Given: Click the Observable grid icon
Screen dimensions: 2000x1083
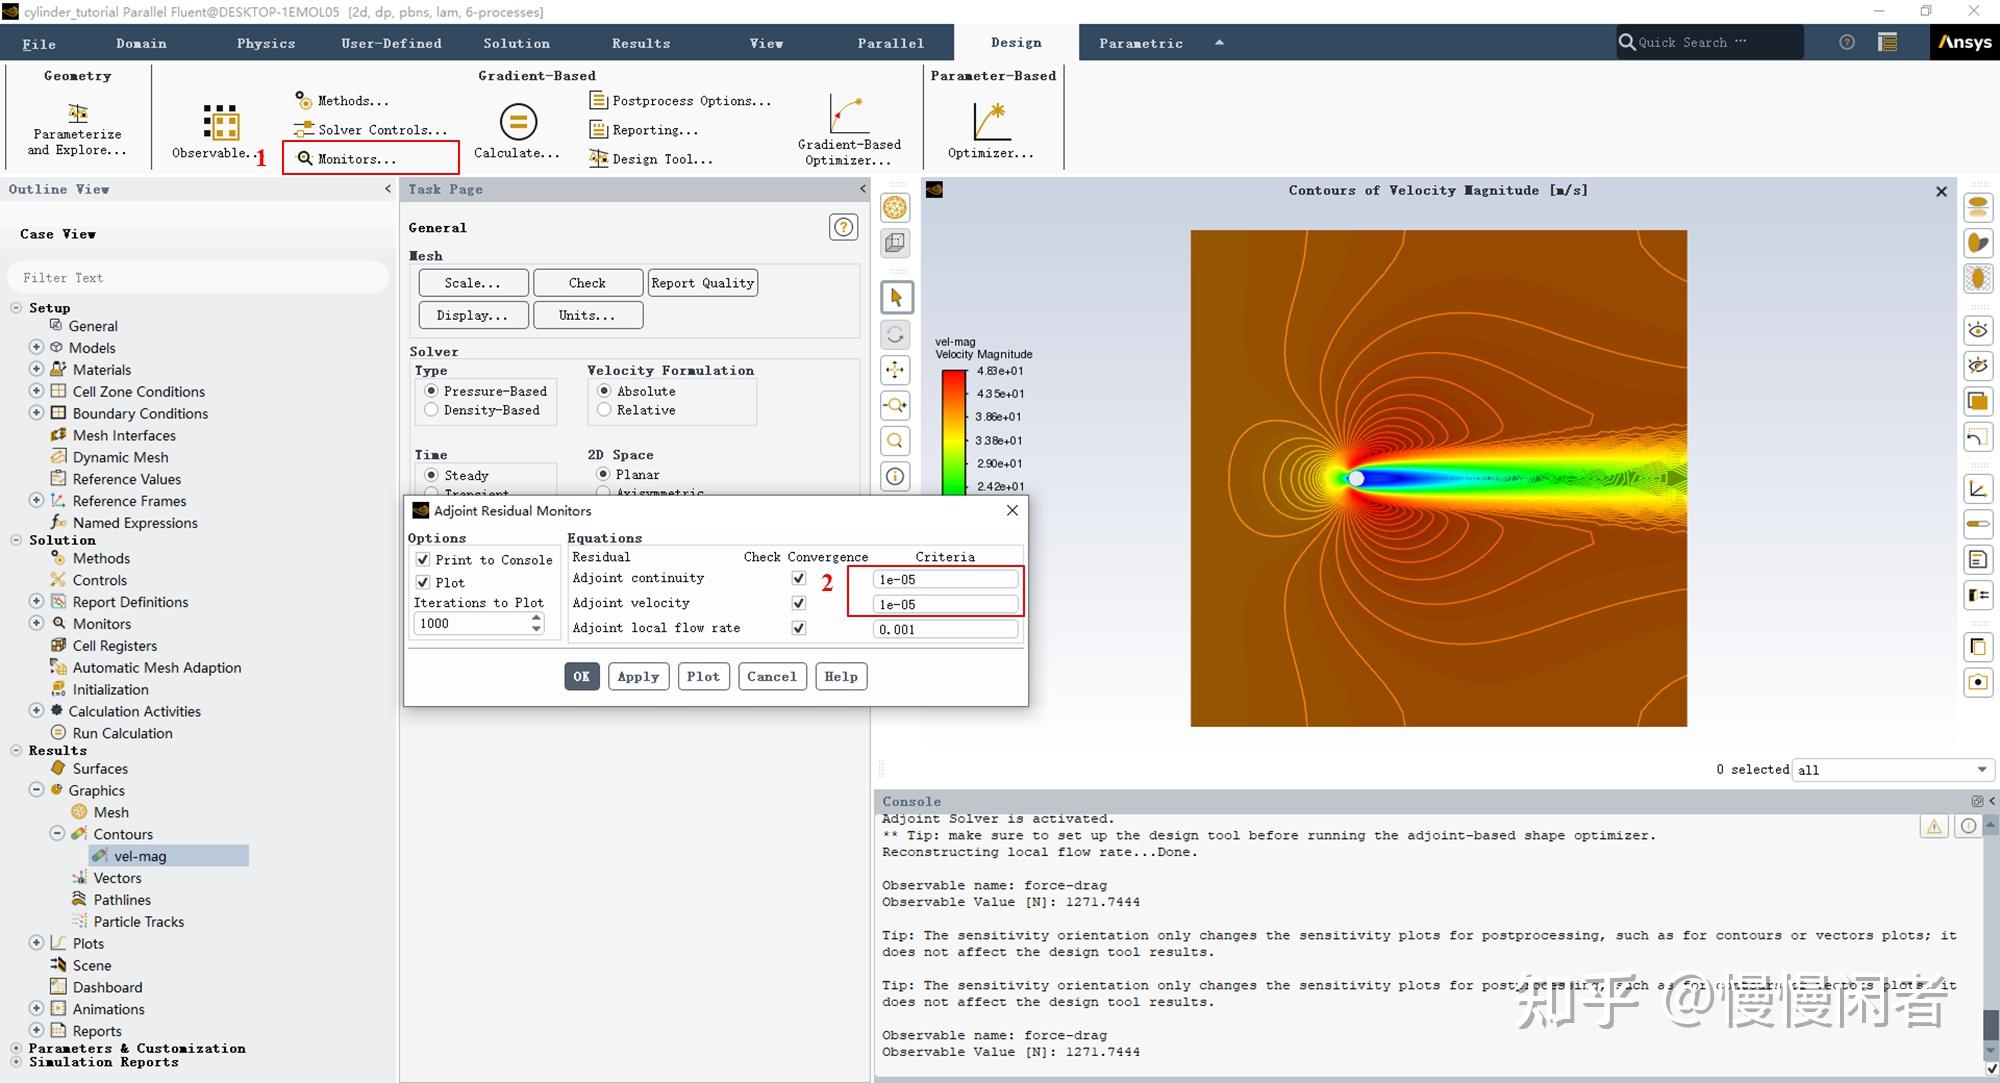Looking at the screenshot, I should [220, 122].
